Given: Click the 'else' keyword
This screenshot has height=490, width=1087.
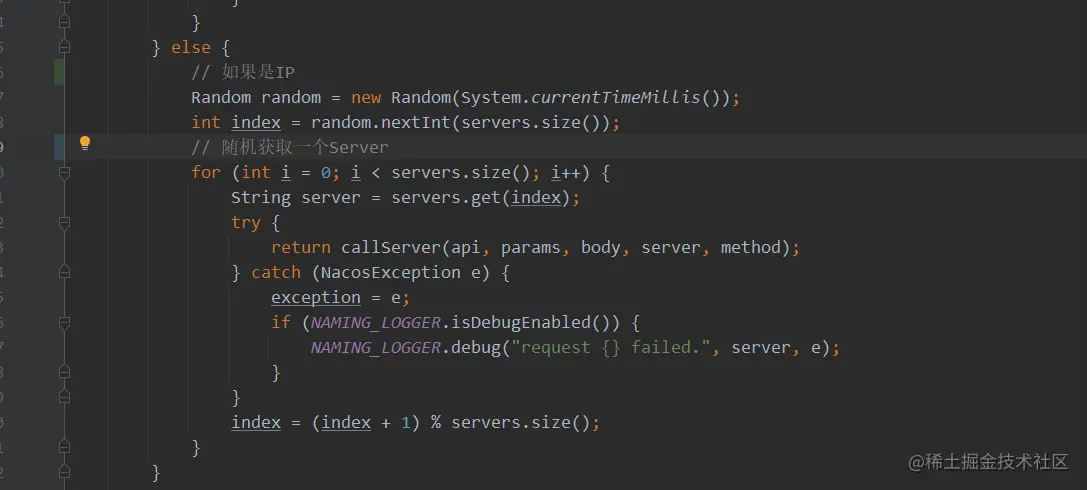Looking at the screenshot, I should click(191, 47).
